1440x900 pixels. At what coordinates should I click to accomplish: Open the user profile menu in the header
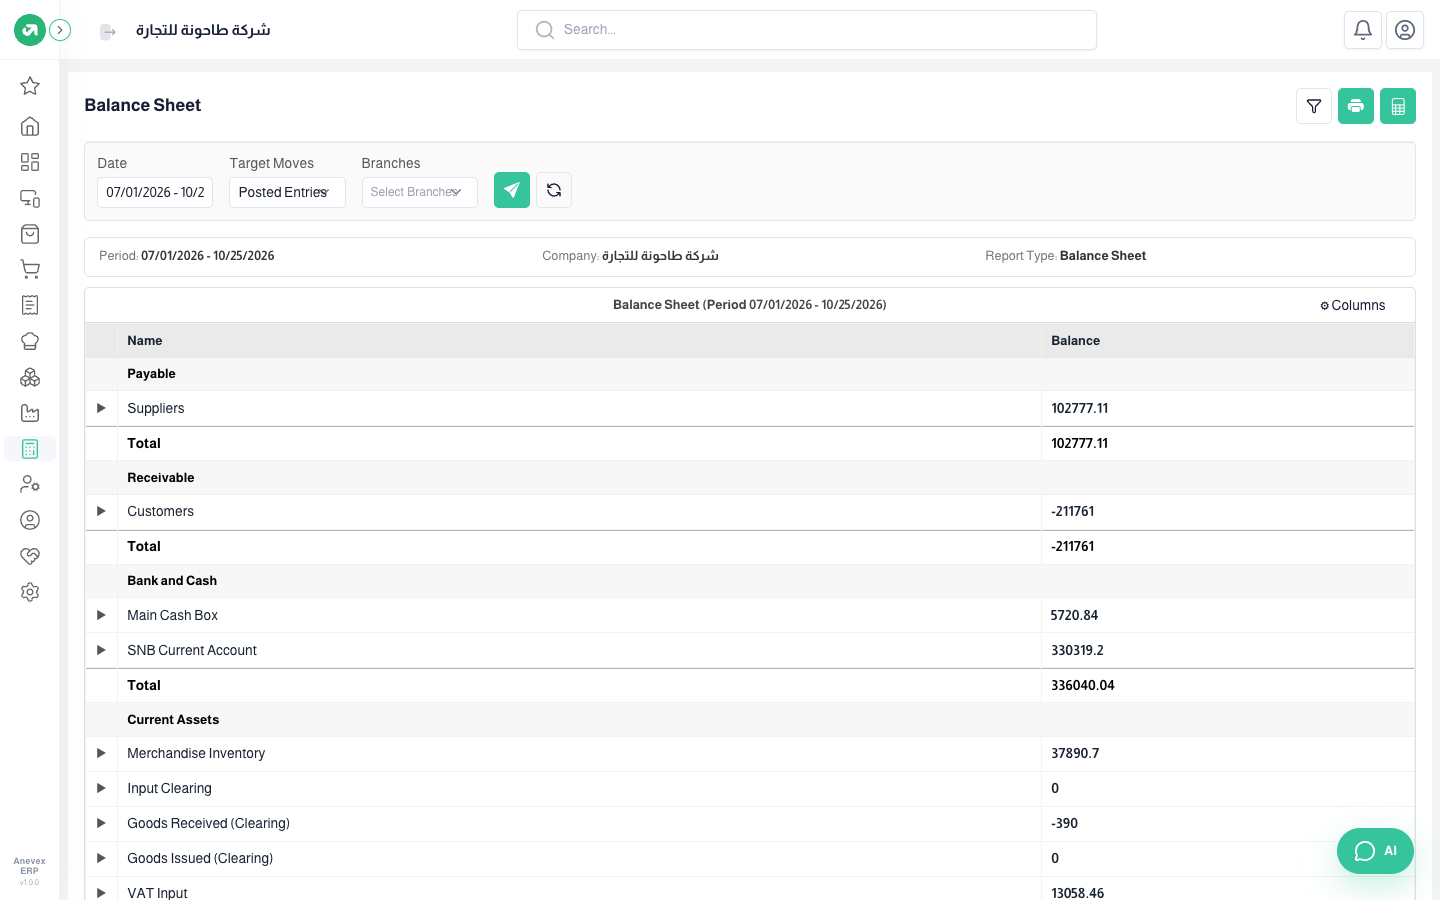1405,30
